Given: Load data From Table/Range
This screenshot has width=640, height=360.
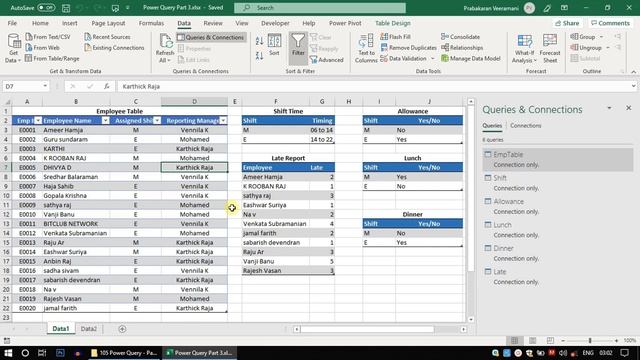Looking at the screenshot, I should pyautogui.click(x=52, y=58).
